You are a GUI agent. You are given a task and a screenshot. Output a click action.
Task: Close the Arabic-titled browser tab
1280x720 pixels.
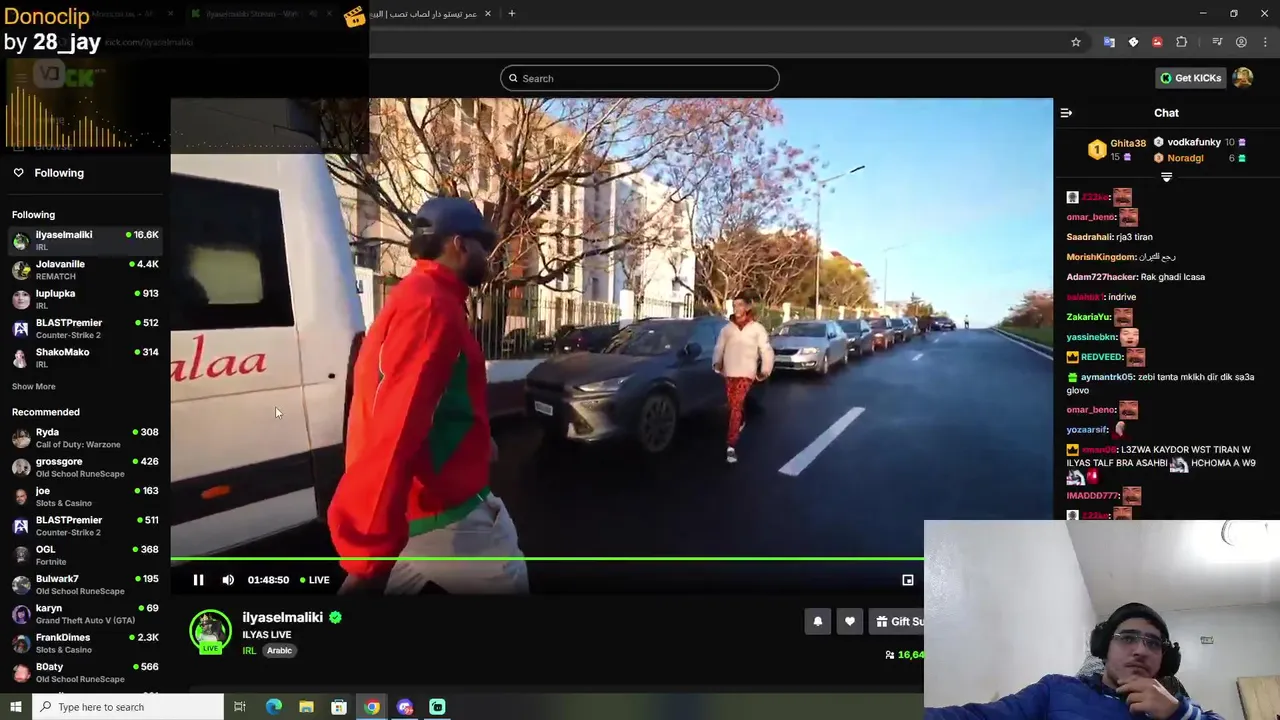[x=488, y=14]
